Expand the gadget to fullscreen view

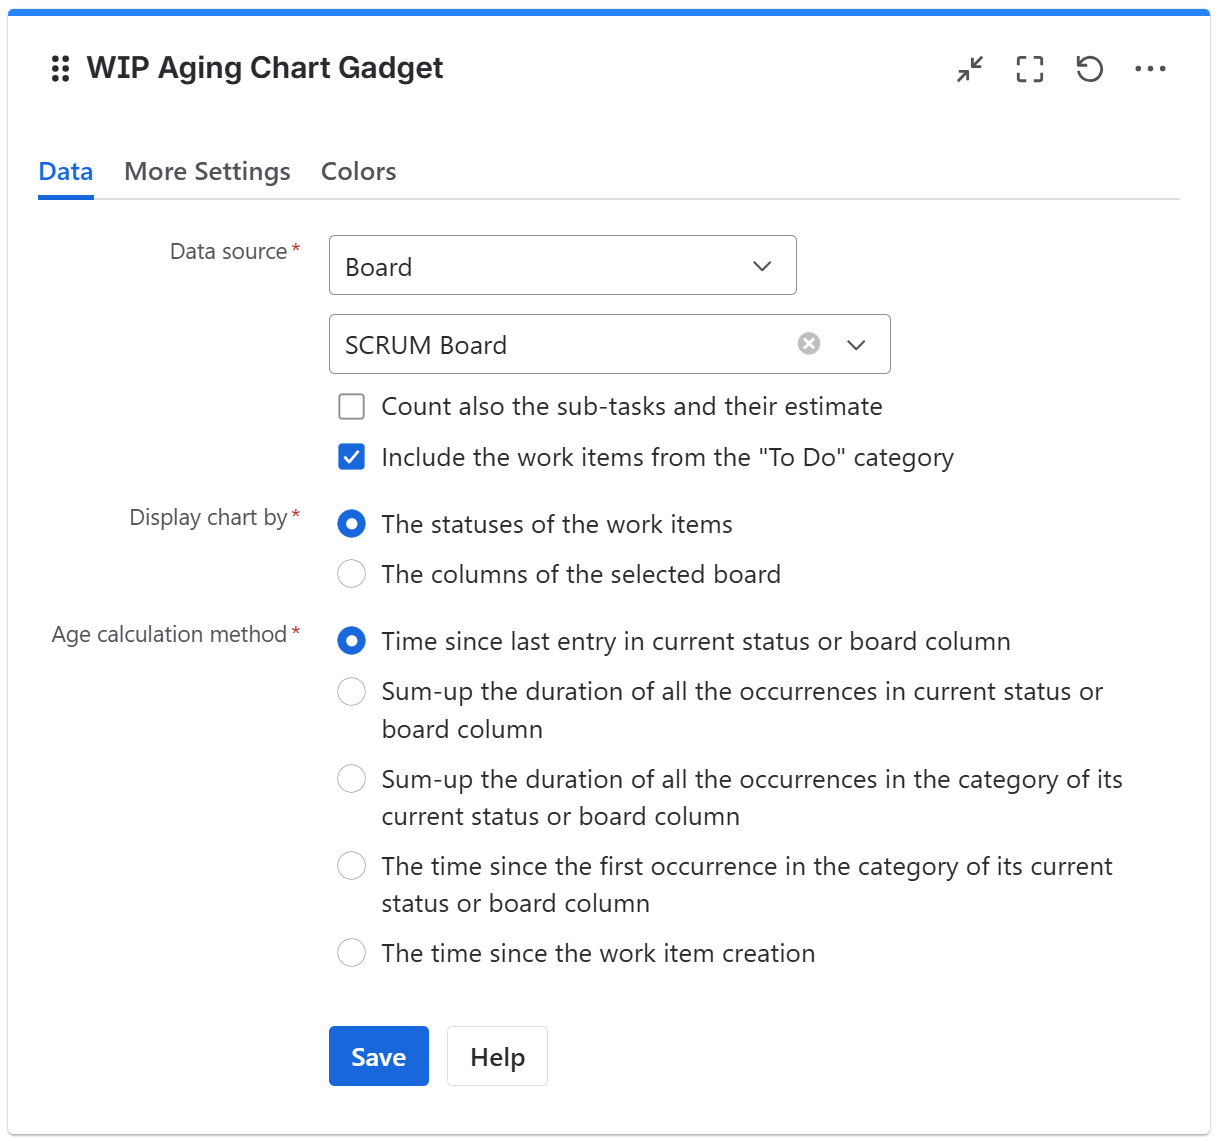point(1029,69)
